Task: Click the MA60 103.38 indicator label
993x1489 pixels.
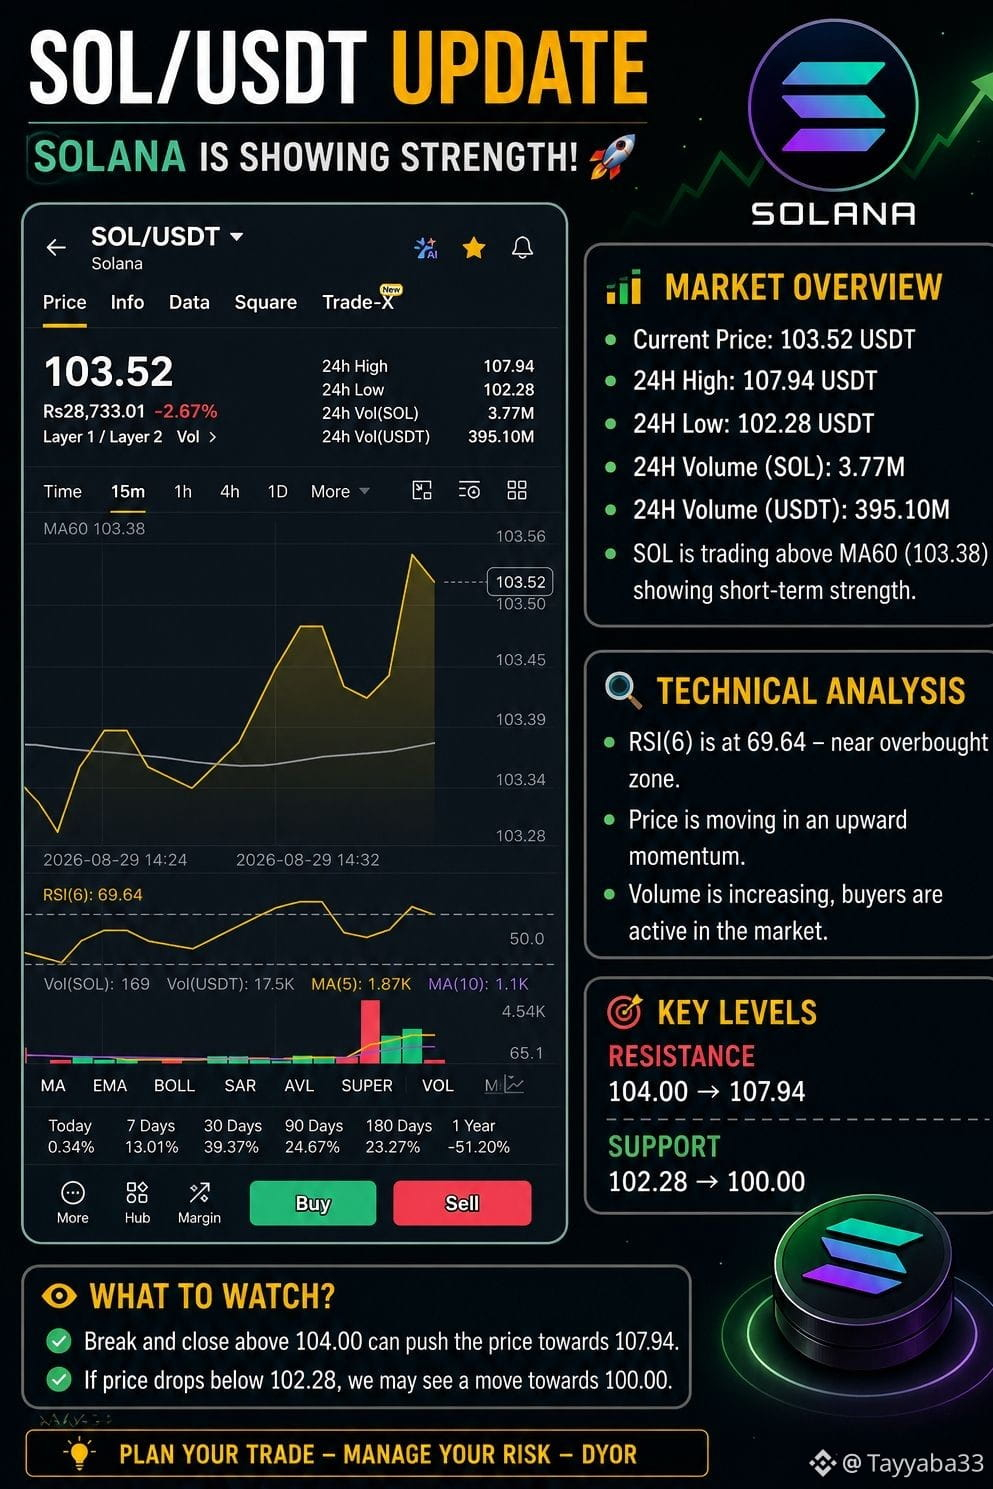Action: tap(94, 528)
